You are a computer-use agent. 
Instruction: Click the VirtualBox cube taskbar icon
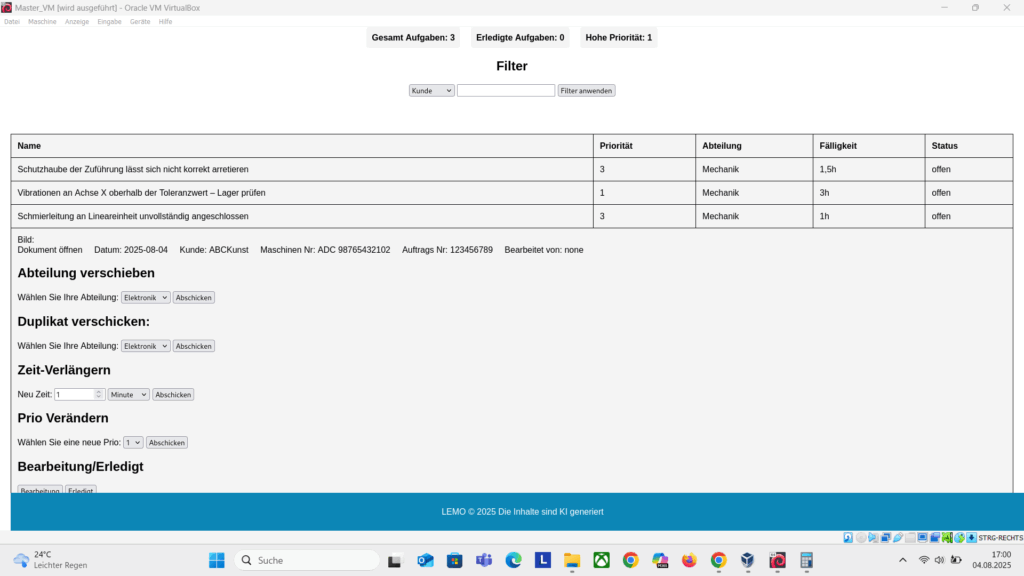[x=747, y=560]
